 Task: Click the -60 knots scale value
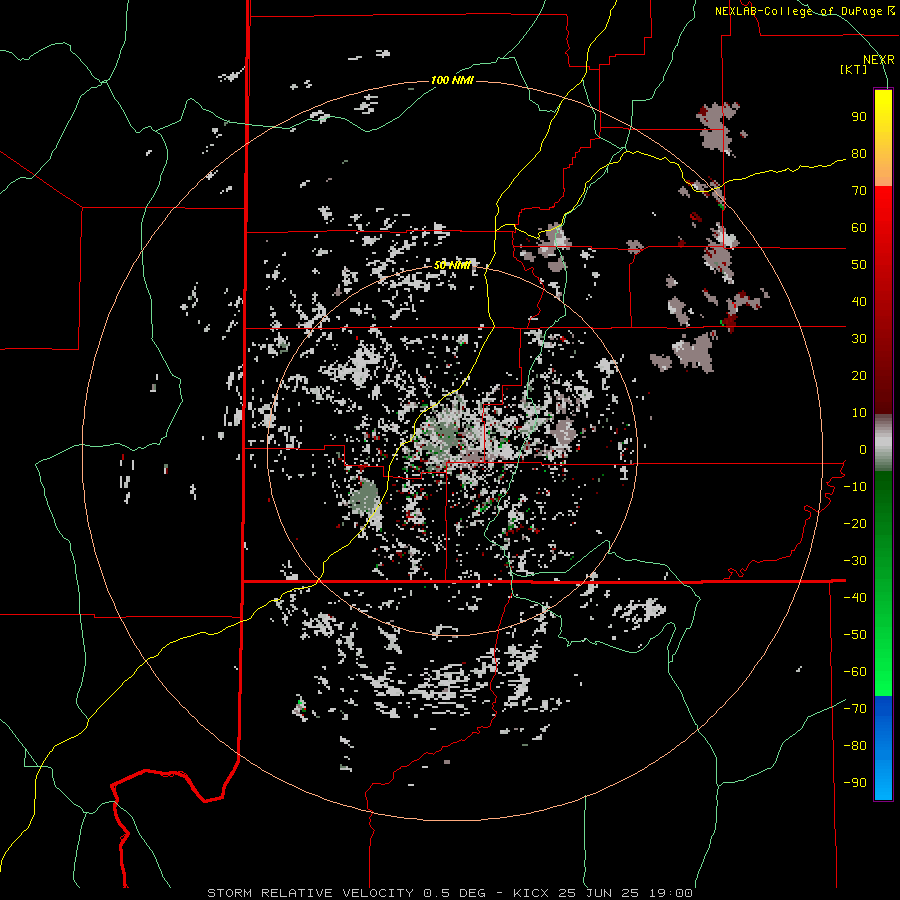coord(855,672)
